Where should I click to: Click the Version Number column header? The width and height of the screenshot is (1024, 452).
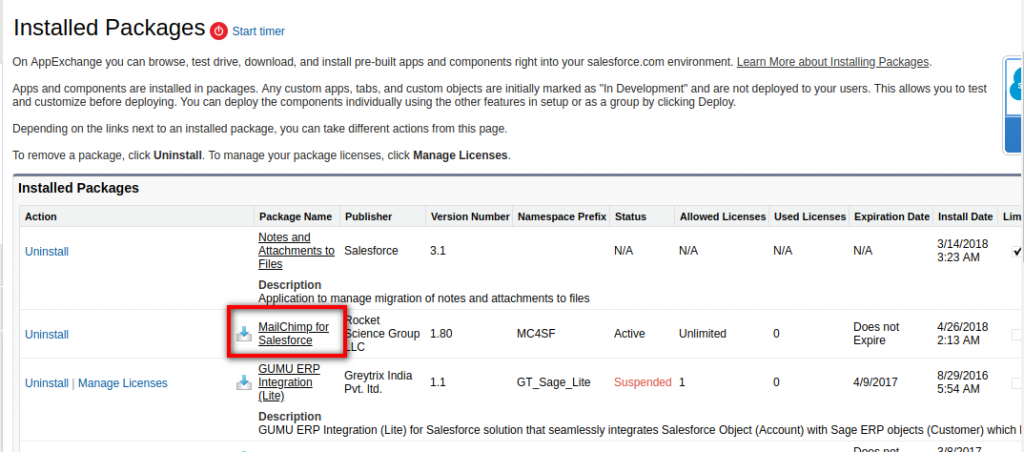click(x=470, y=216)
